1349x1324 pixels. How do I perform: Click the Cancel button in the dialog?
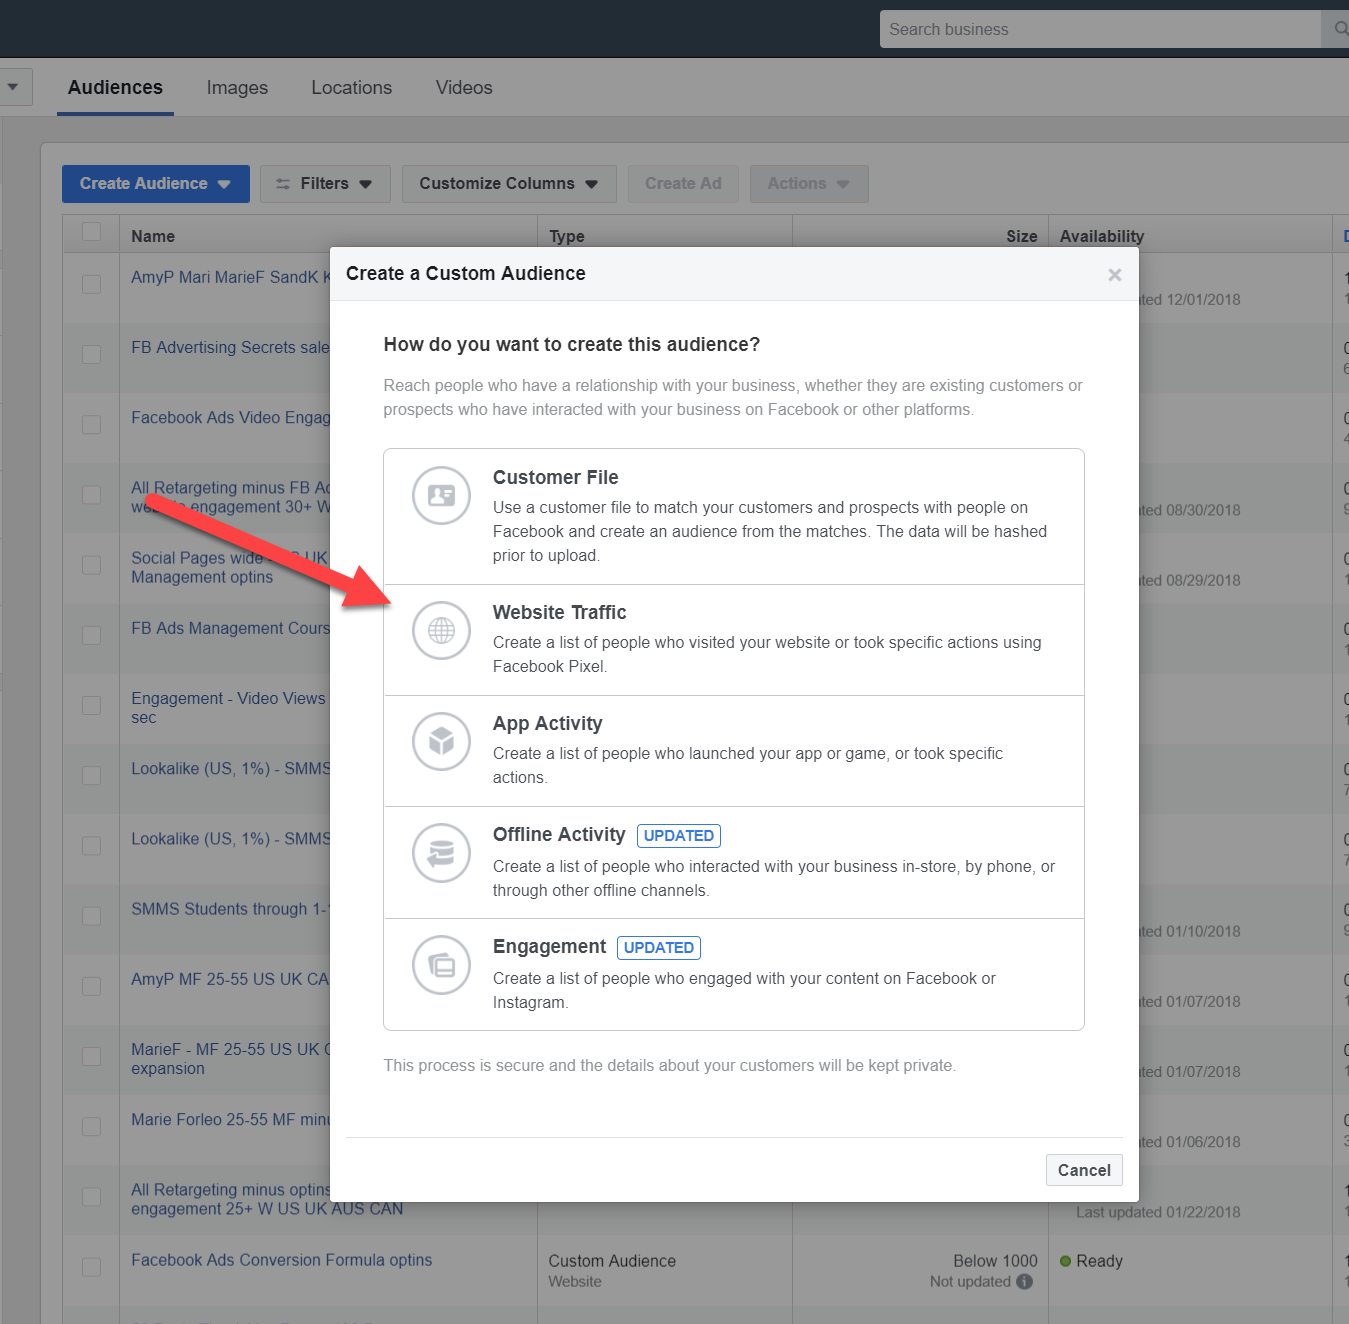pyautogui.click(x=1084, y=1170)
